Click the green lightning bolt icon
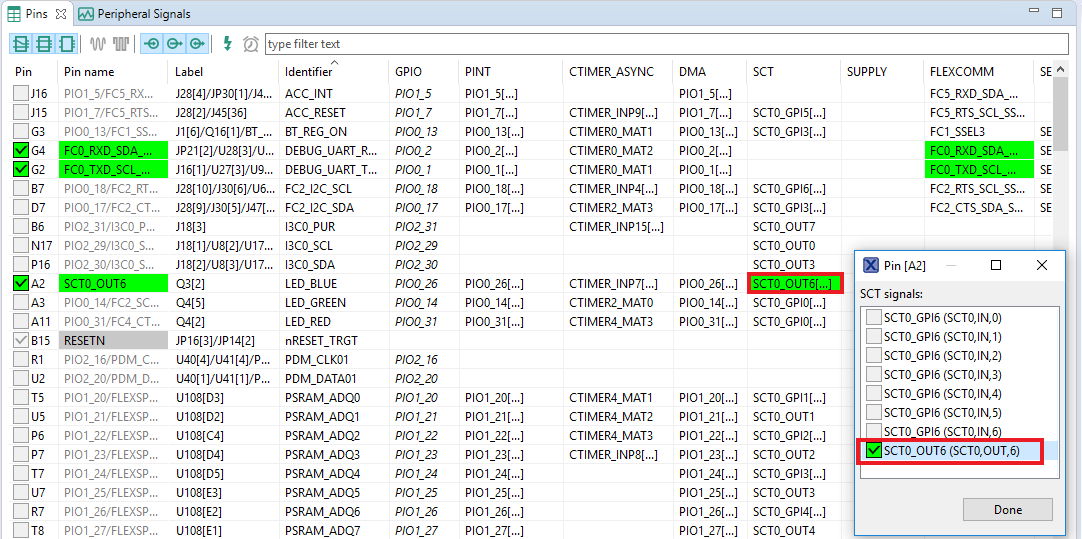This screenshot has height=539, width=1082. [227, 44]
